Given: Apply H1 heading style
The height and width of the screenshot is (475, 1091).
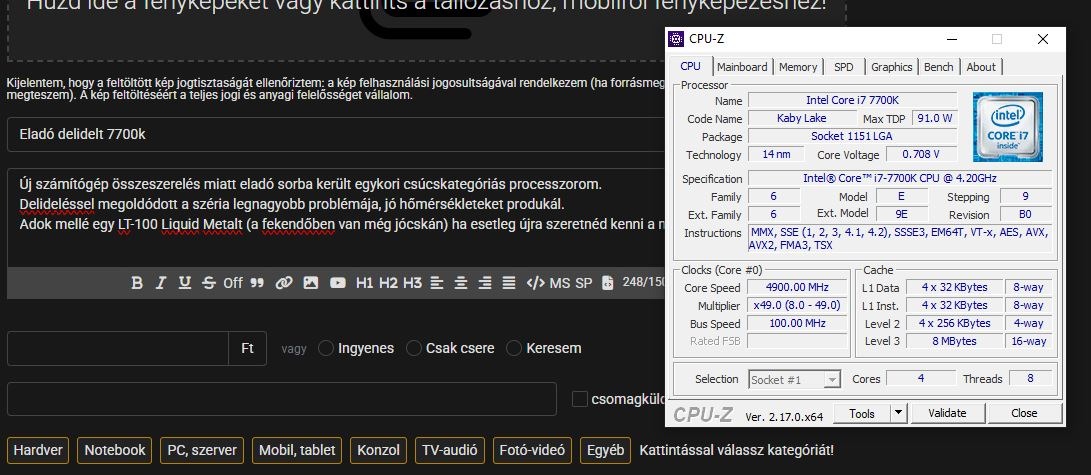Looking at the screenshot, I should pos(365,283).
